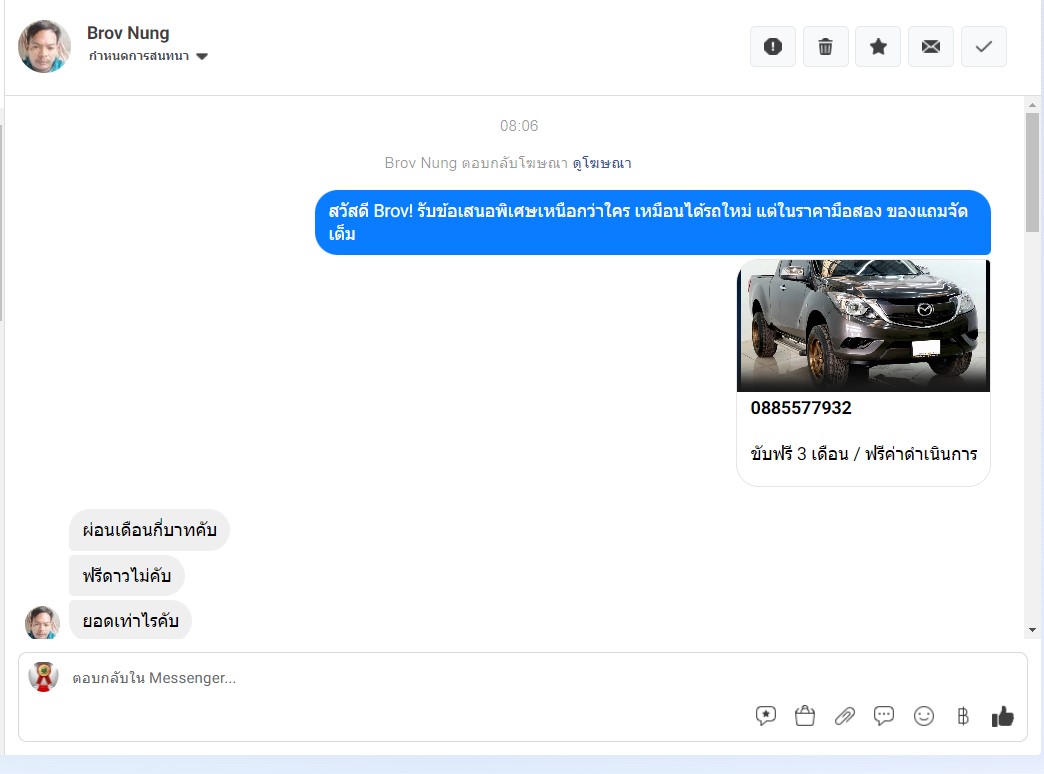
Task: Star this conversation for follow-up
Action: pyautogui.click(x=878, y=47)
